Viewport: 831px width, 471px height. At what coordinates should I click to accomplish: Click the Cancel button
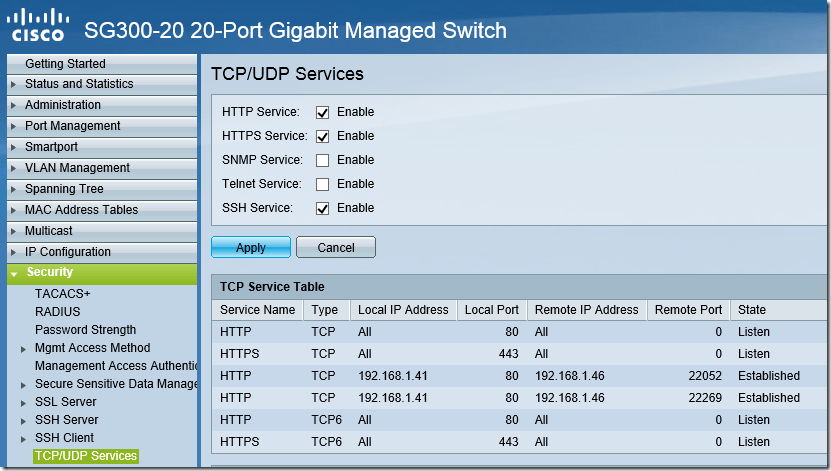[336, 247]
